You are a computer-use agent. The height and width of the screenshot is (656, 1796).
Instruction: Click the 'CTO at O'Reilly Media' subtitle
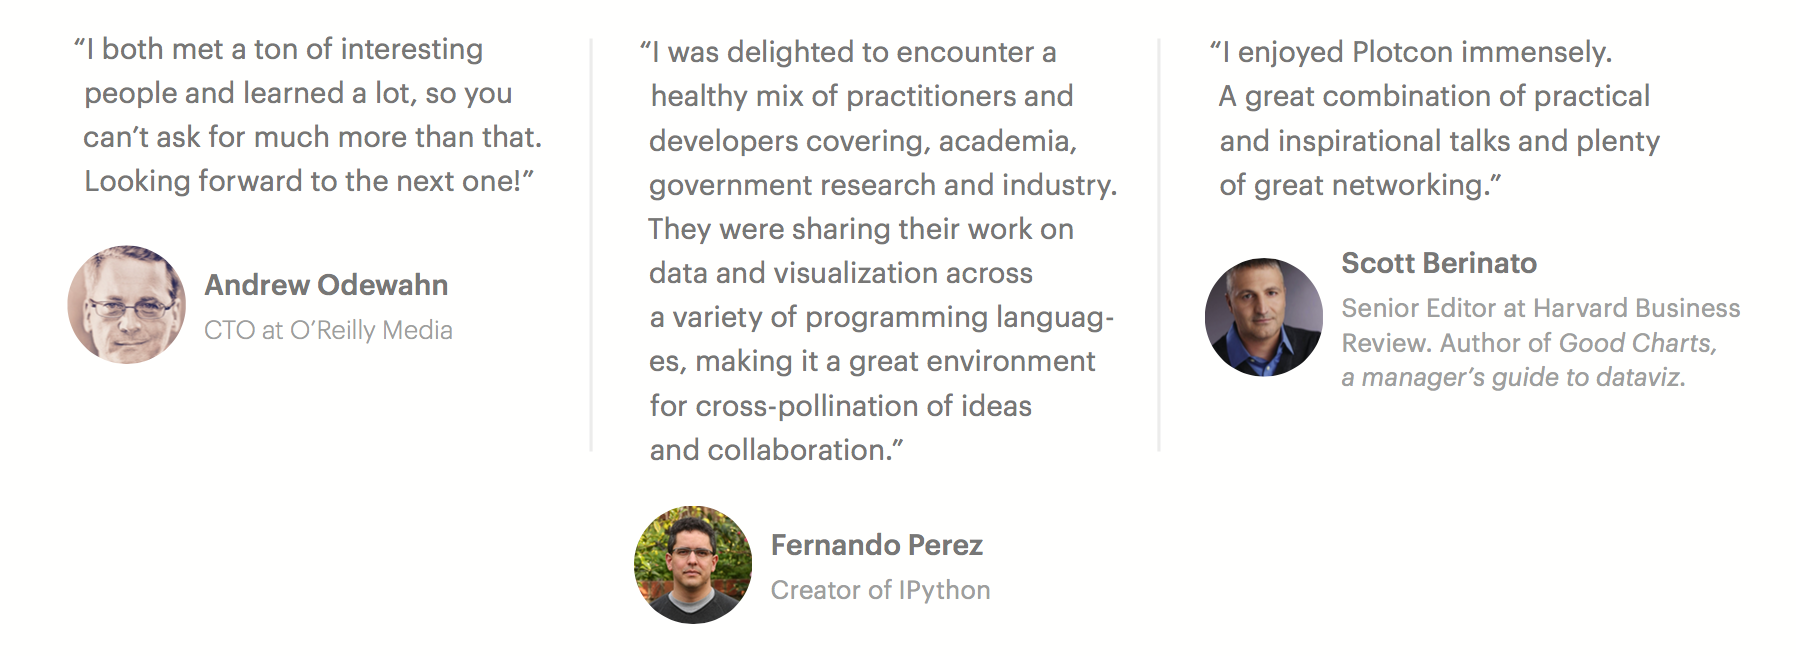(x=328, y=330)
